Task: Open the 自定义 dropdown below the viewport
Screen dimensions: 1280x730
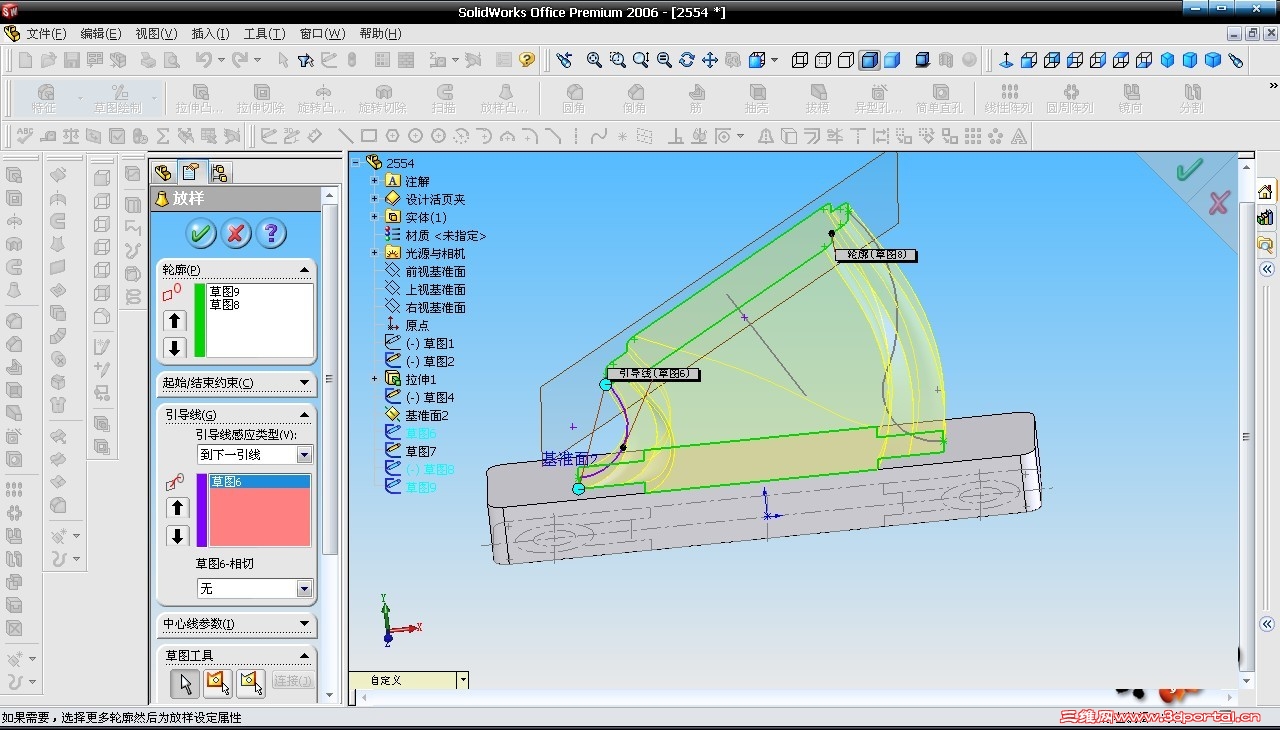Action: coord(462,680)
